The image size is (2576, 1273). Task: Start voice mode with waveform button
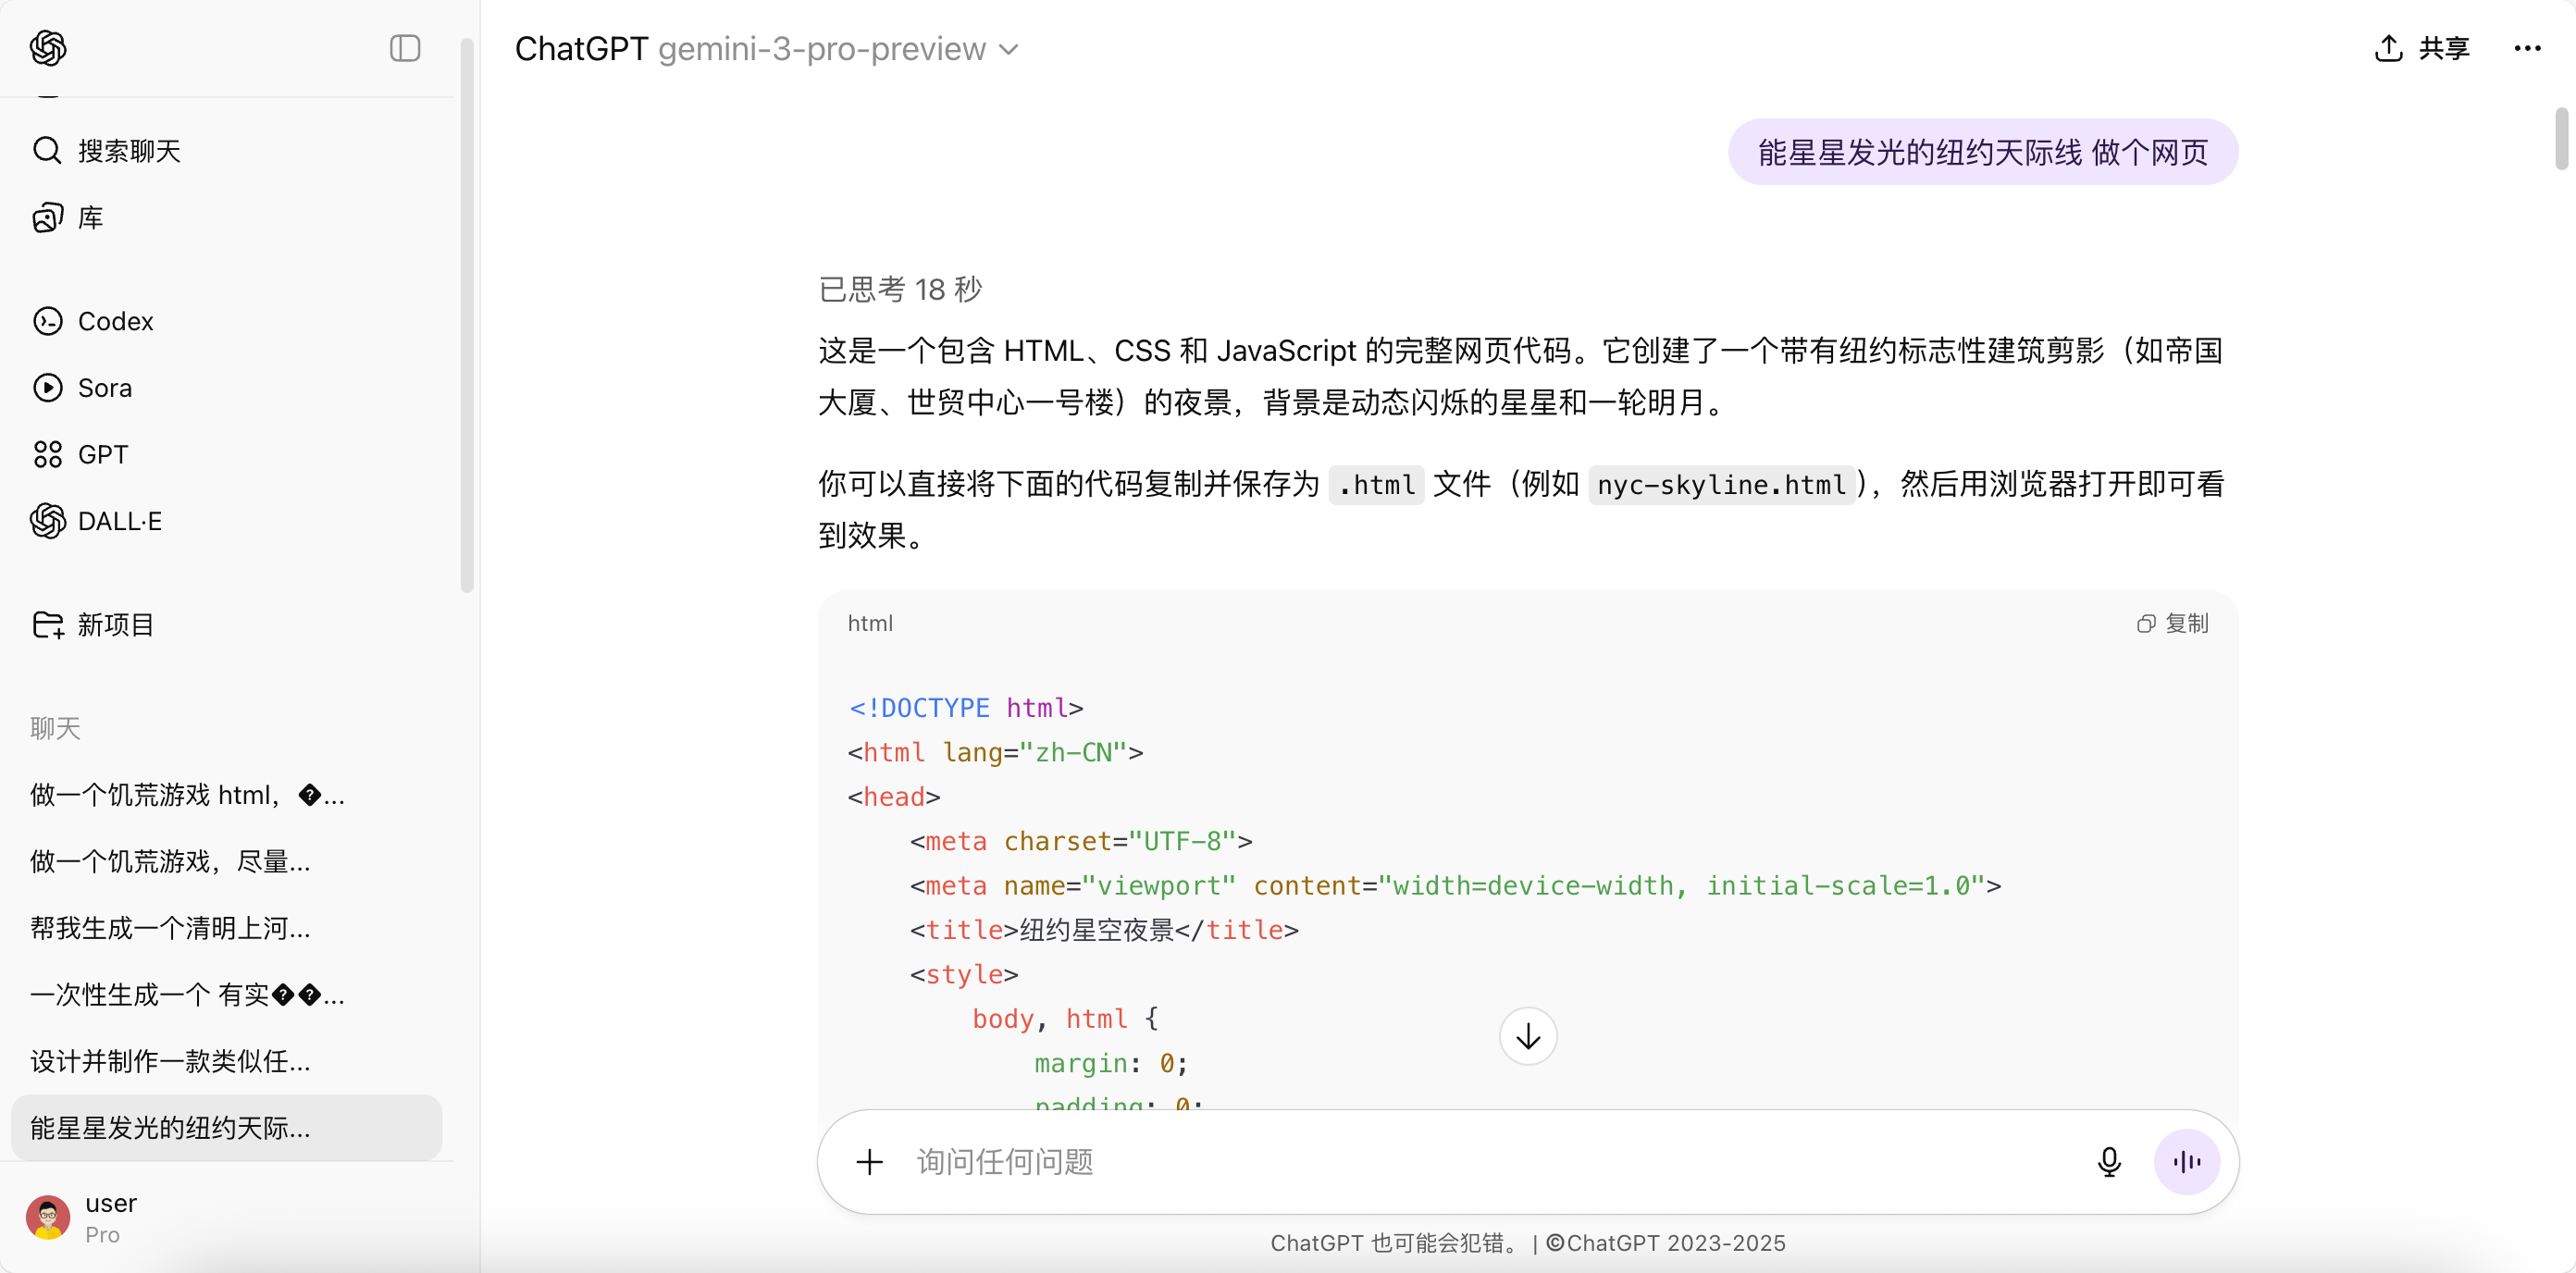pos(2186,1162)
